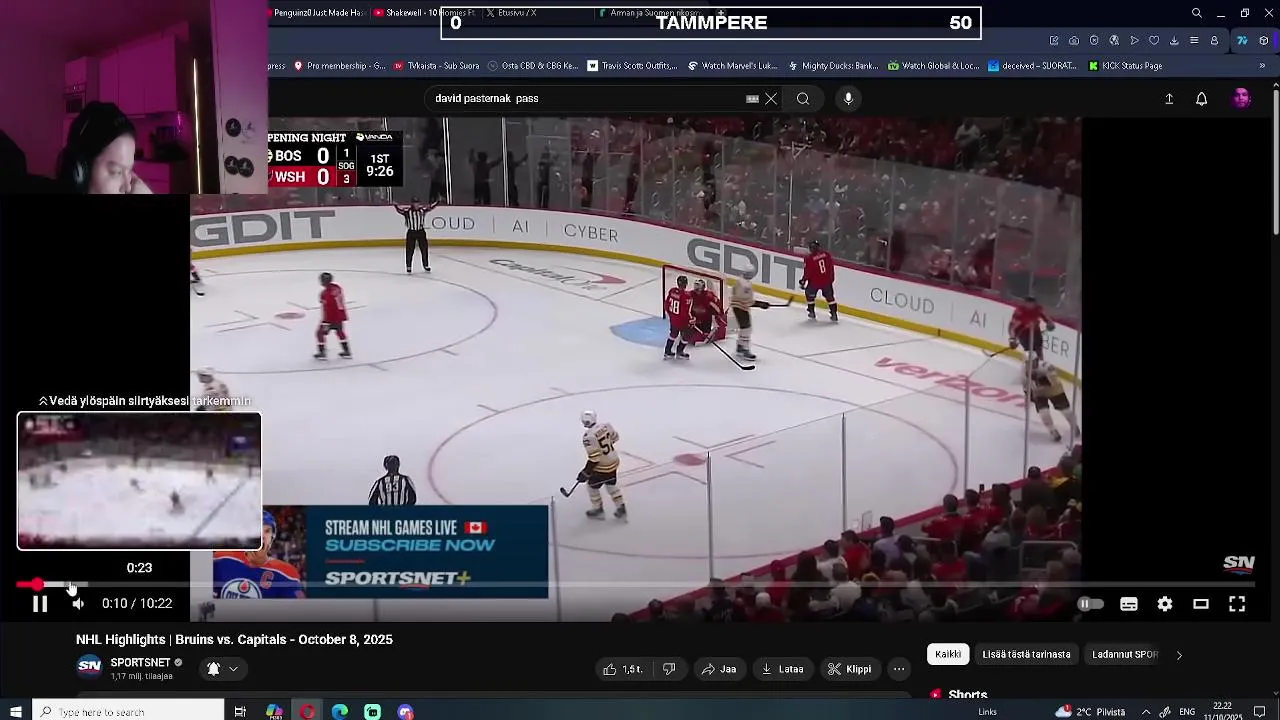Open the account avatar menu
Image resolution: width=1280 pixels, height=720 pixels.
[x=1242, y=99]
